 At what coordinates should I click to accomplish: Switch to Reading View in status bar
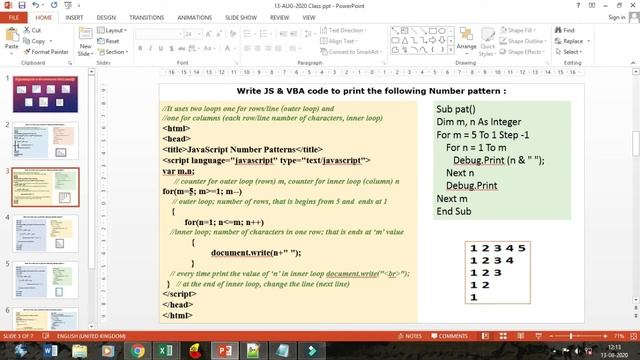click(520, 336)
